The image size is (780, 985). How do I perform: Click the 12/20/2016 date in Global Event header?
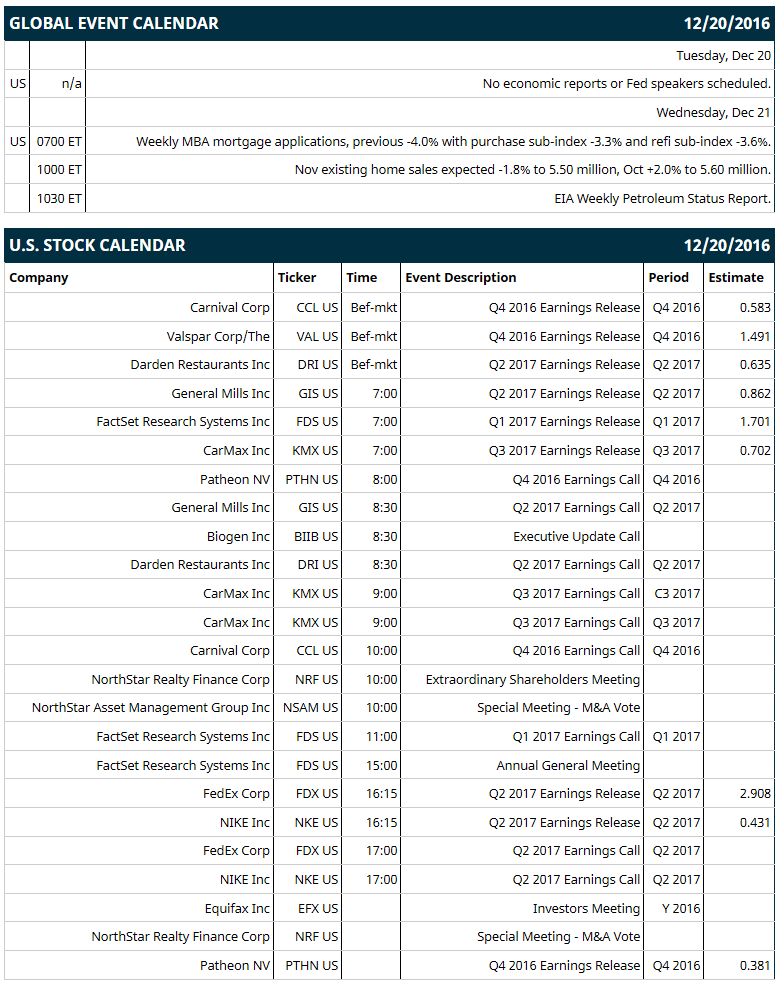727,23
